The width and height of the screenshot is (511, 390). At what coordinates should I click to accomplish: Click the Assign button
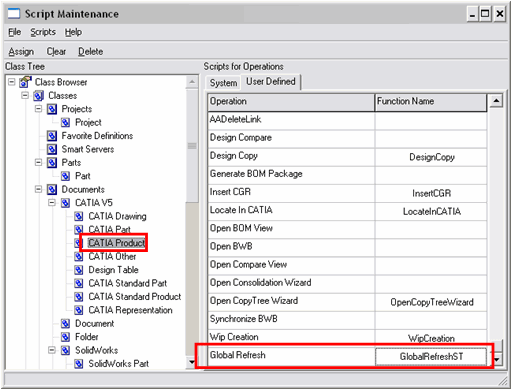coord(21,52)
